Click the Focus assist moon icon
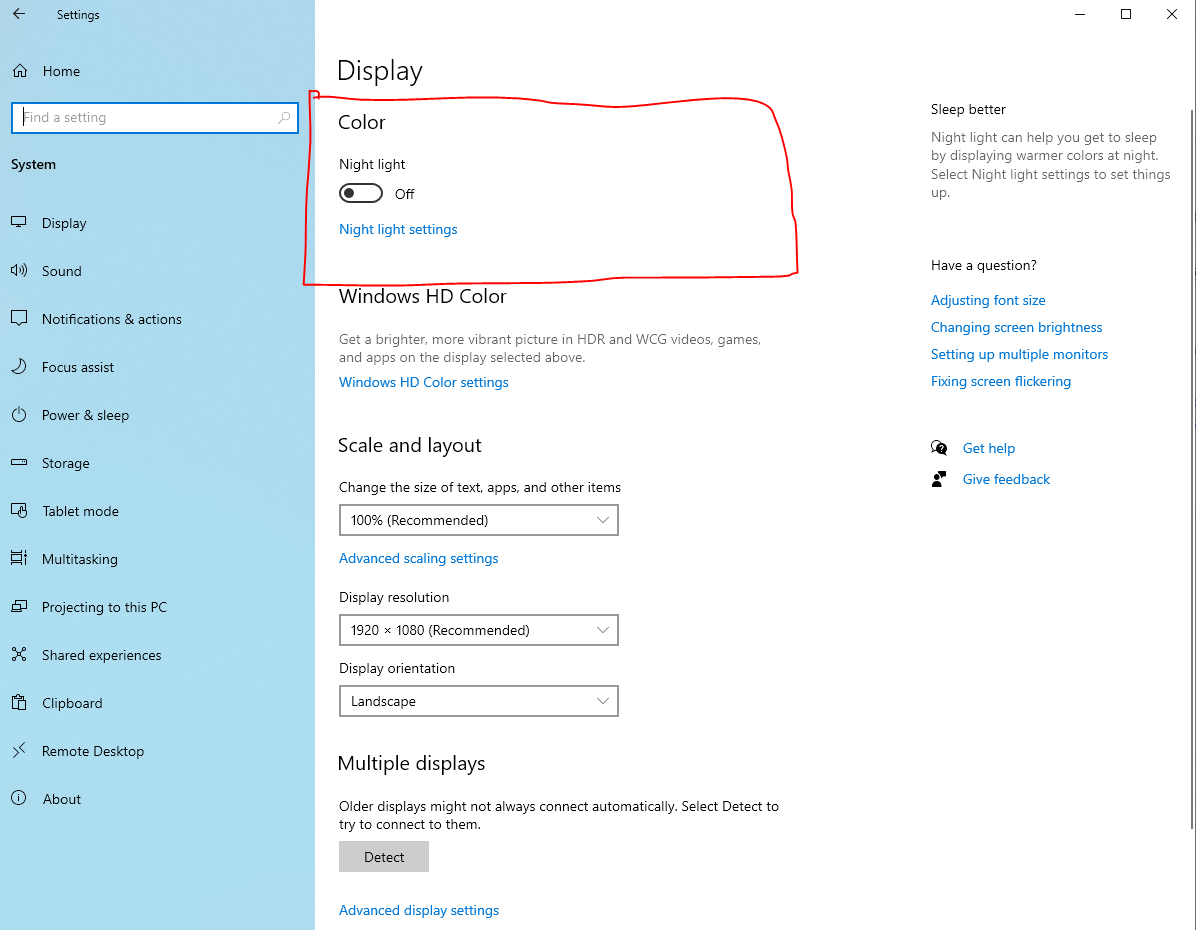 pyautogui.click(x=19, y=366)
